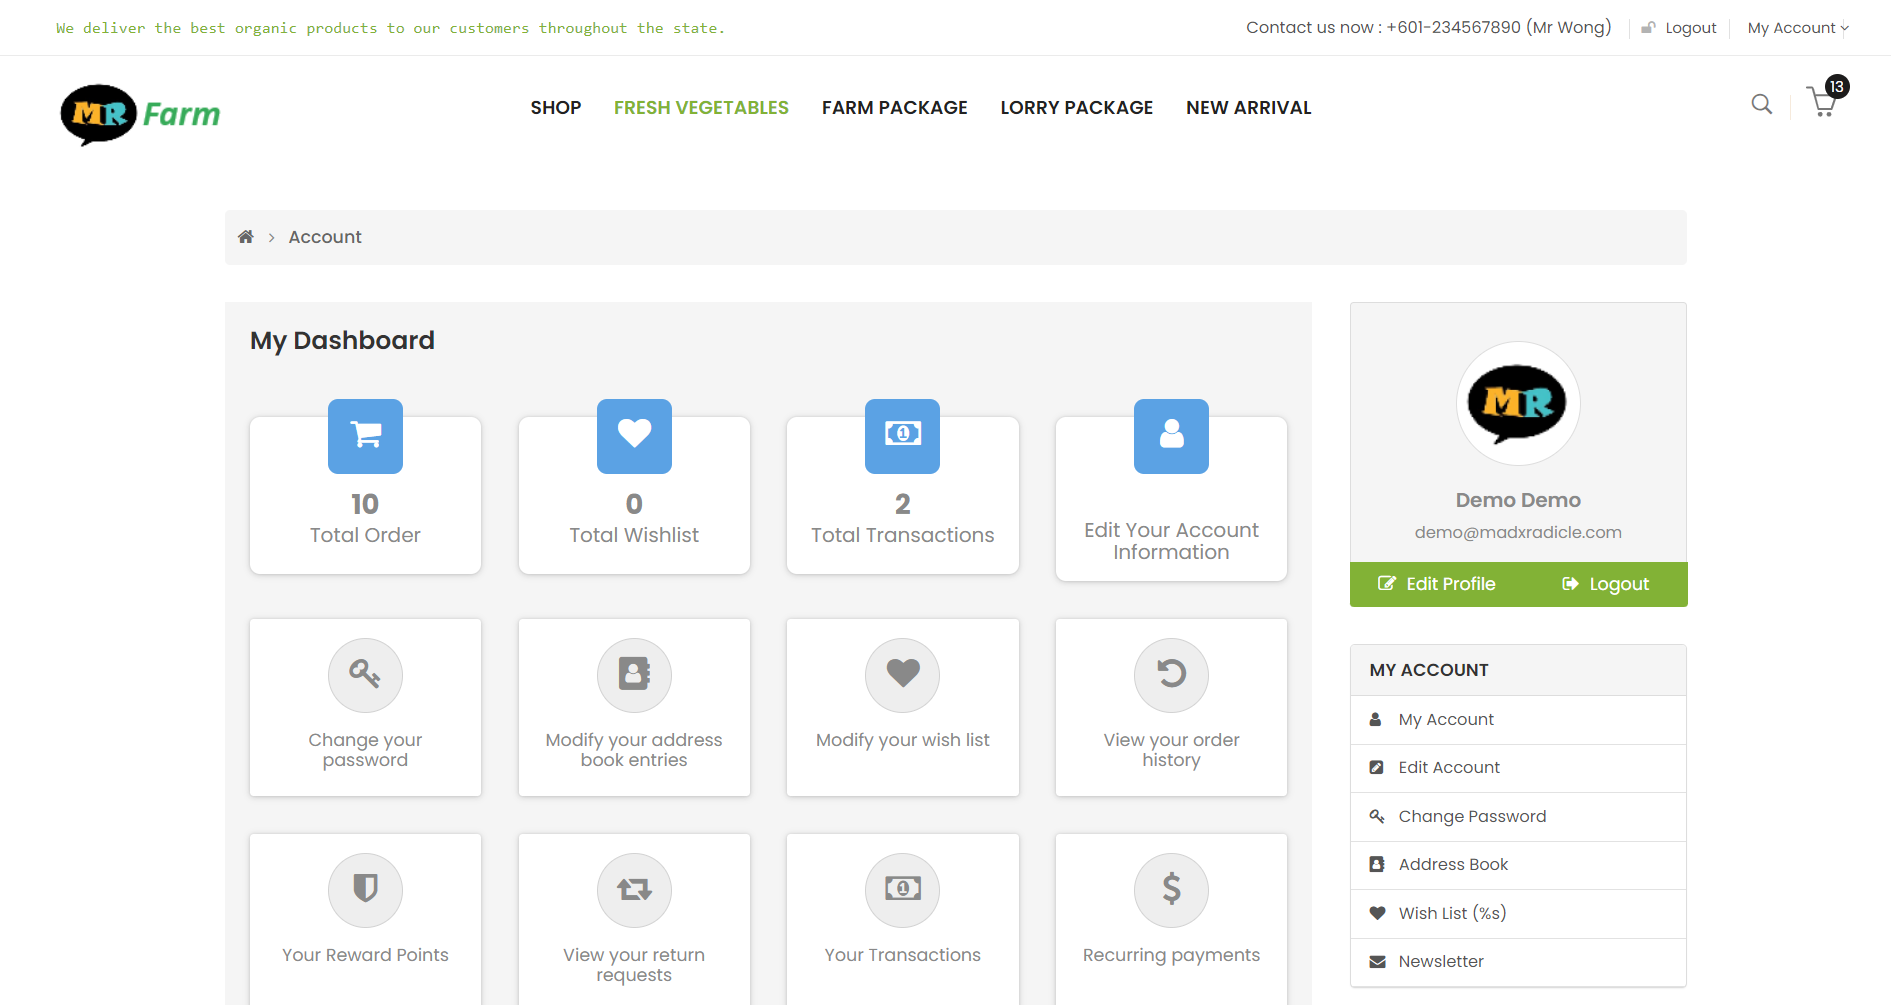Open the shopping cart with 13 items
Image resolution: width=1891 pixels, height=1005 pixels.
1823,102
